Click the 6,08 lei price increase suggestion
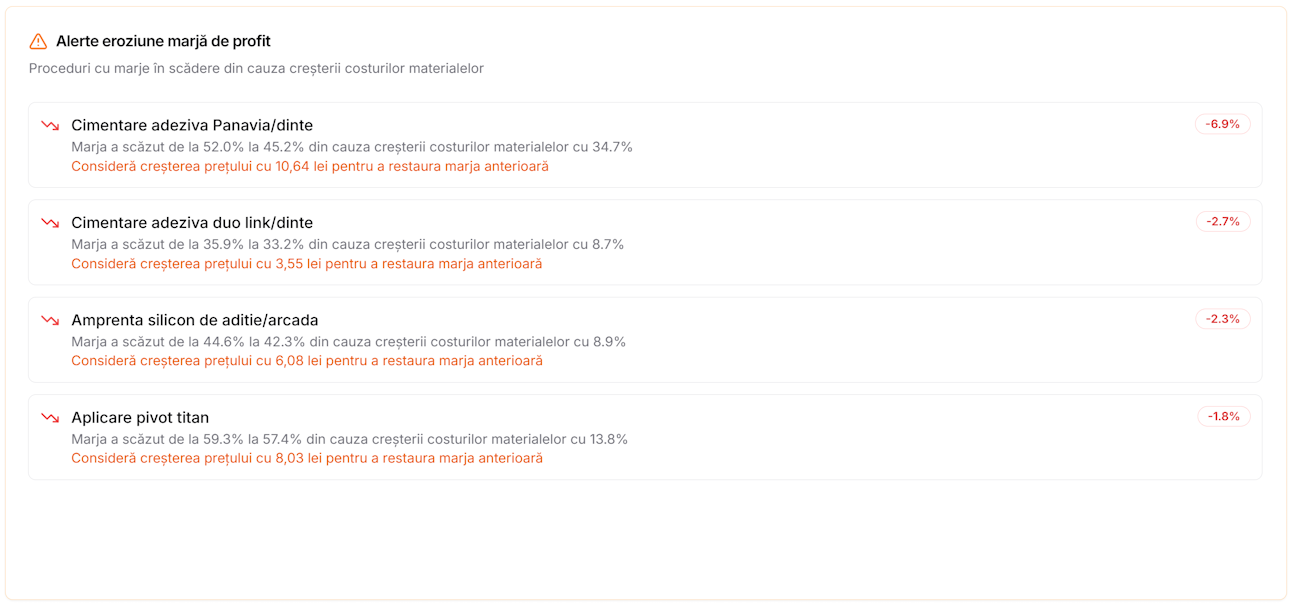Viewport: 1290px width, 603px height. pyautogui.click(x=306, y=361)
